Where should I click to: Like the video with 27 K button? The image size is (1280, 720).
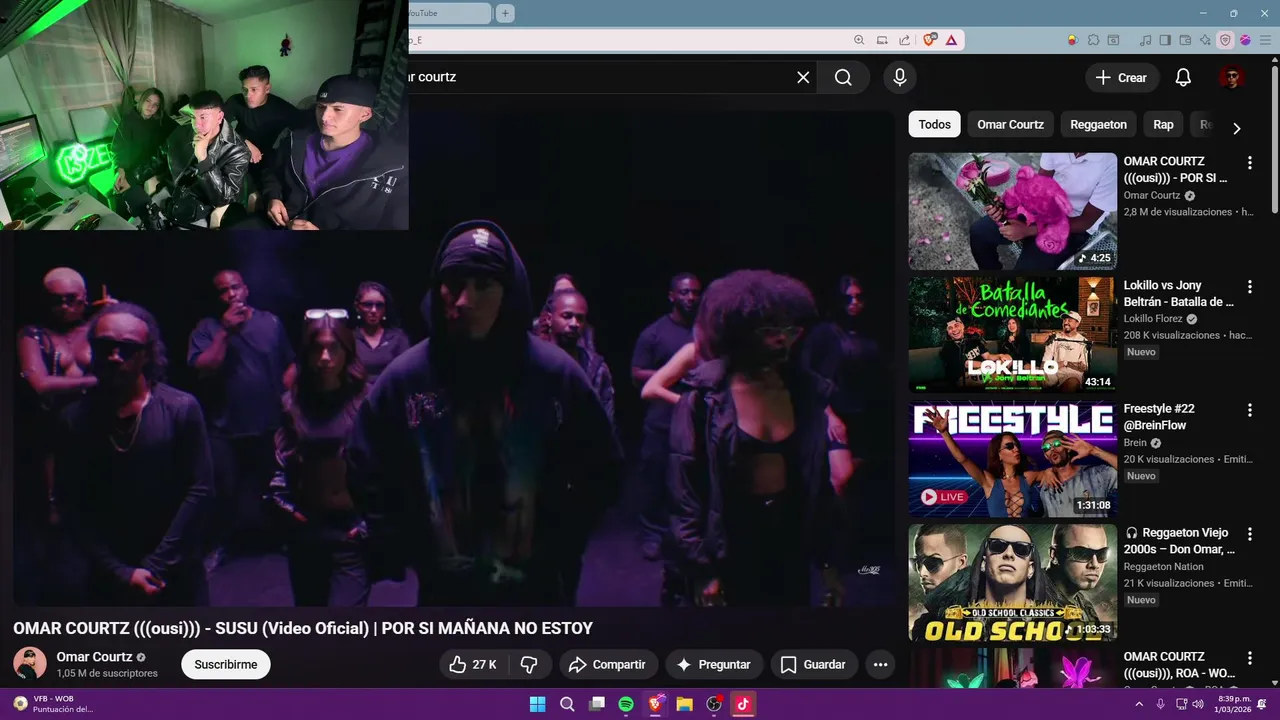tap(473, 664)
